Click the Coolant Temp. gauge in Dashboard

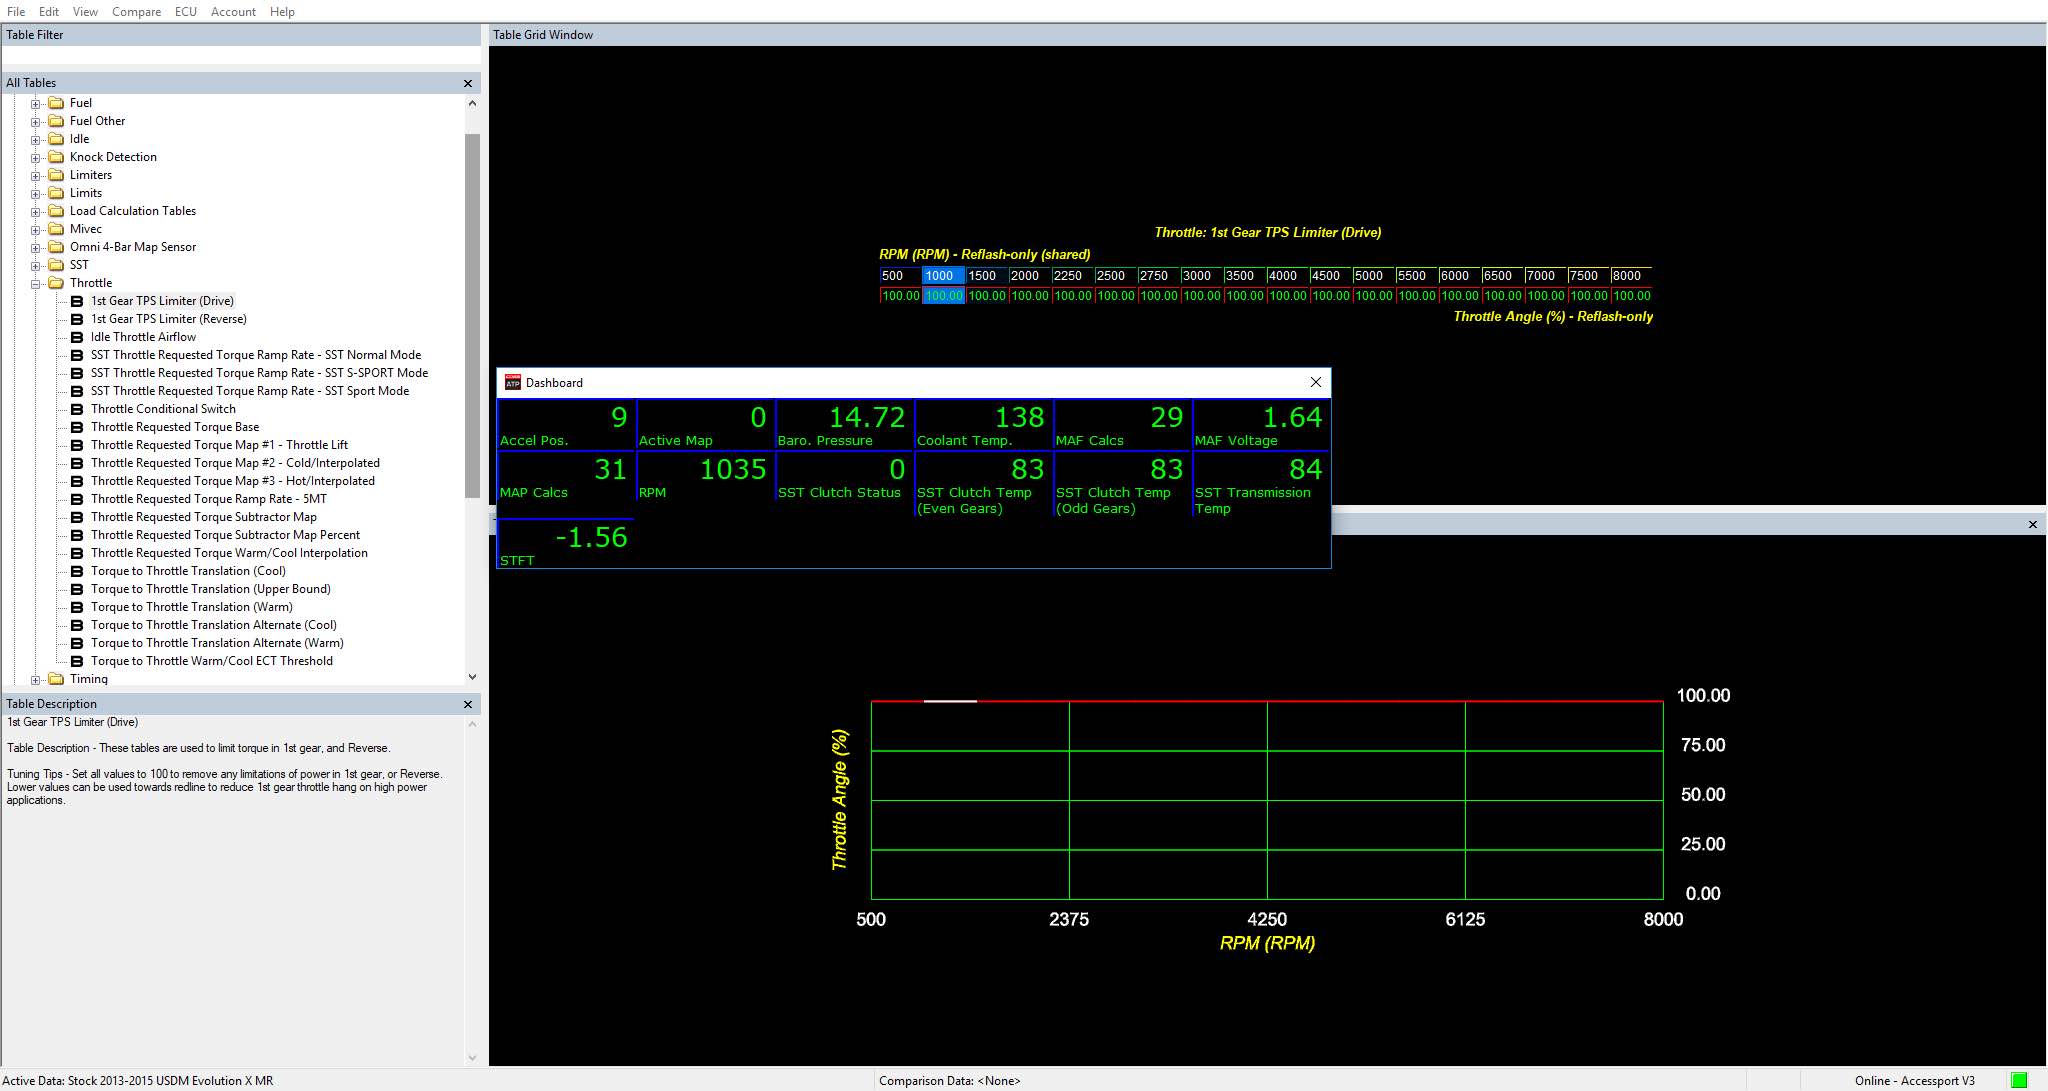click(x=982, y=424)
